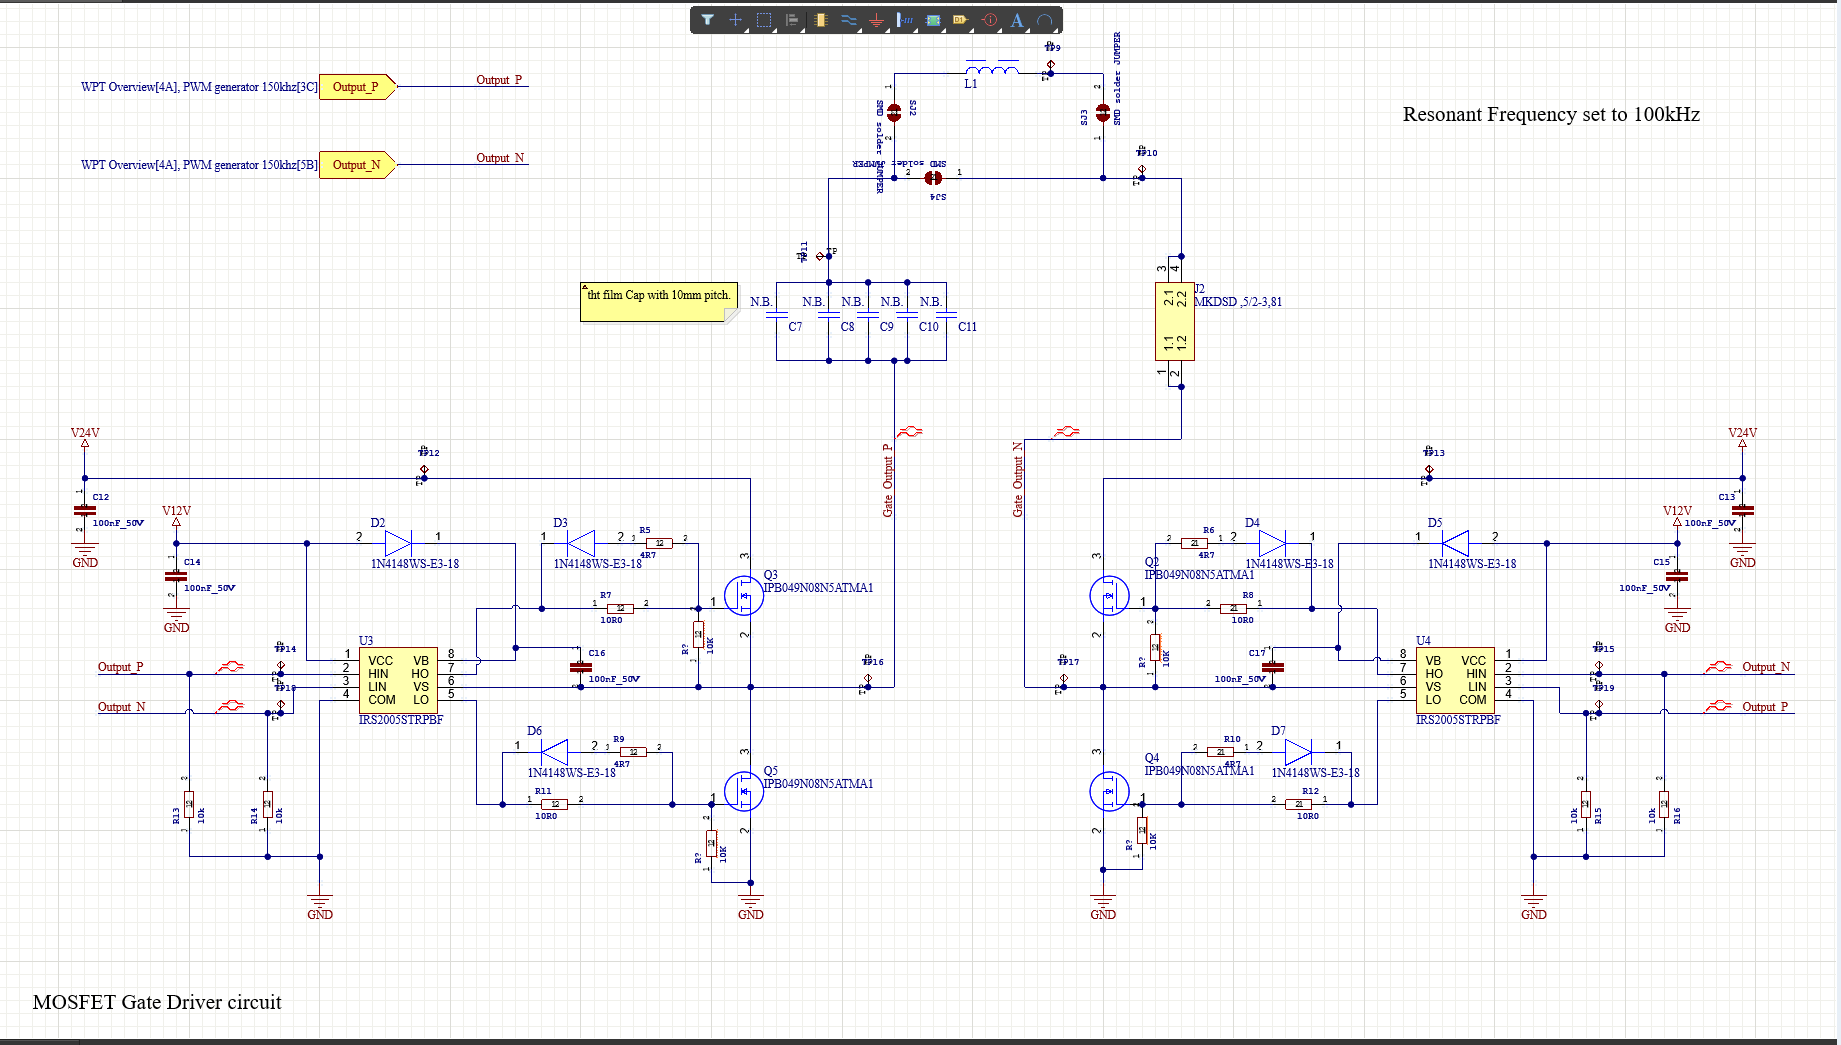Select the Place Port D1 tool
Image resolution: width=1841 pixels, height=1045 pixels.
pos(960,20)
